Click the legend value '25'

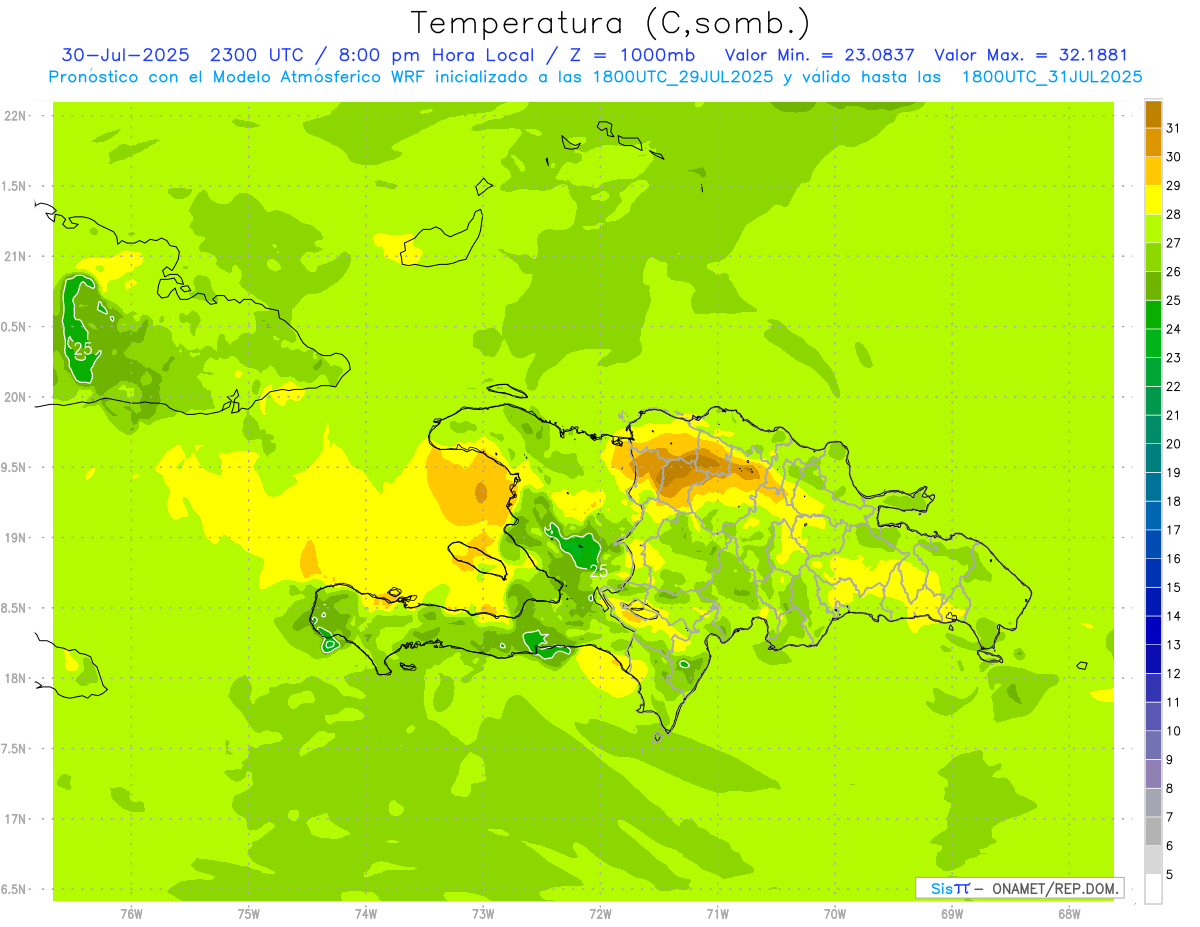pos(1173,300)
